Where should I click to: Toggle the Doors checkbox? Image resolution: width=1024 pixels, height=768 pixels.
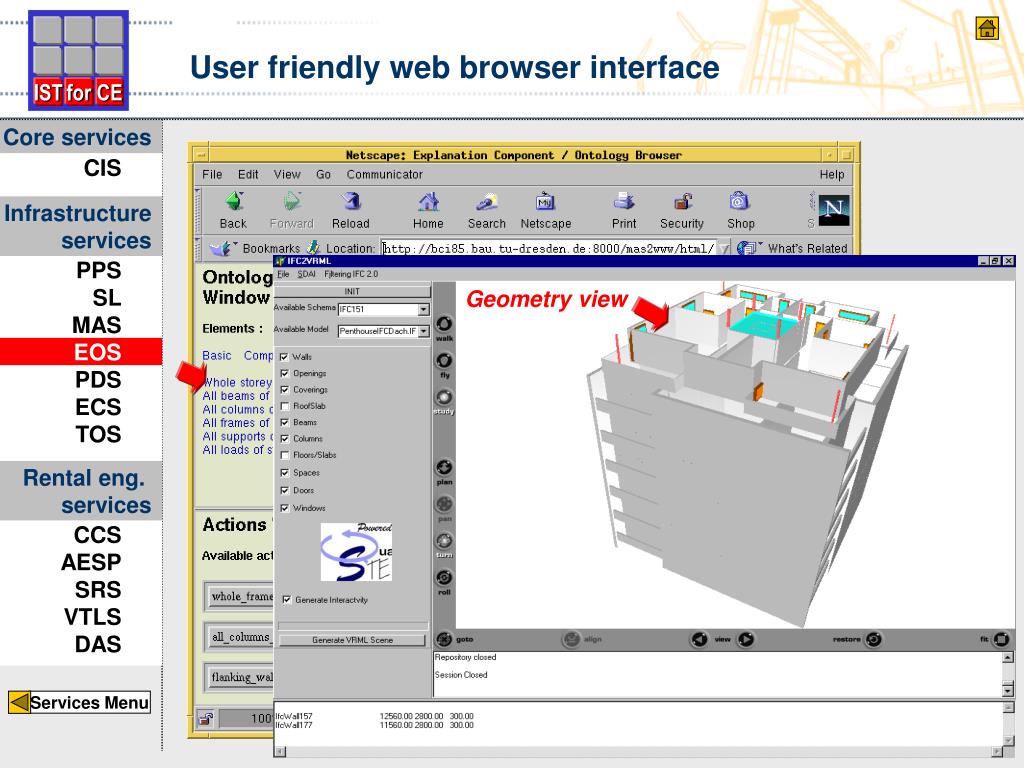click(x=284, y=490)
